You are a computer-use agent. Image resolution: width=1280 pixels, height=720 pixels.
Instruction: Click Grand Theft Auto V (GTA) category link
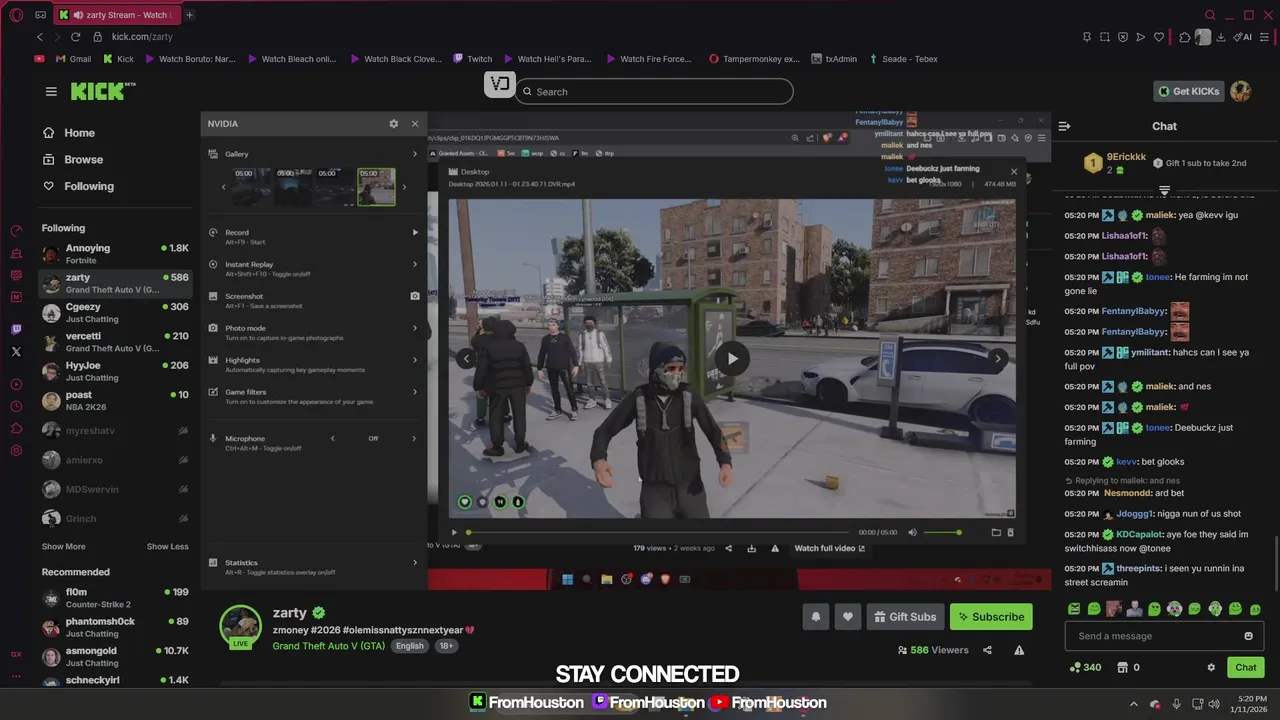329,646
